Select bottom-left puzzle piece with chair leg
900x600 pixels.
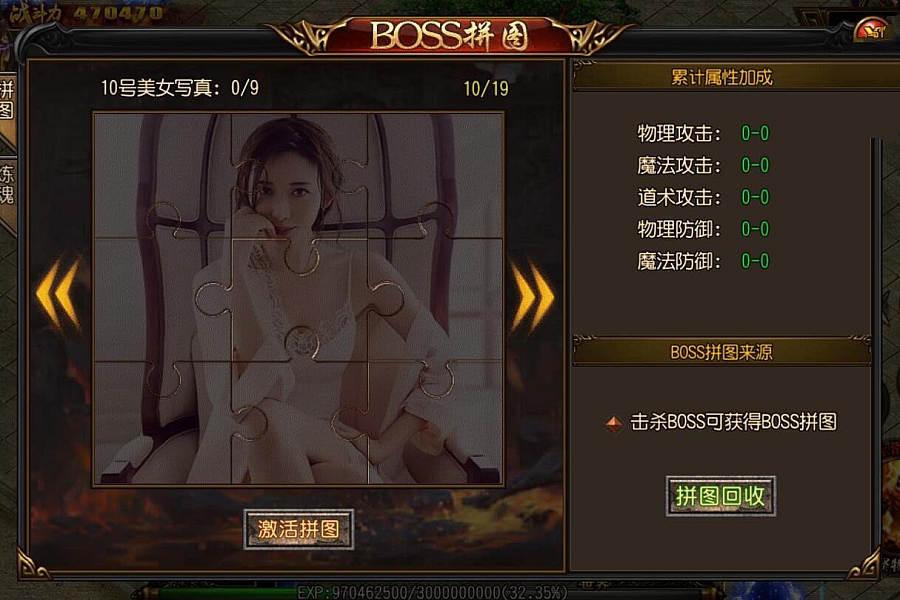tap(162, 423)
